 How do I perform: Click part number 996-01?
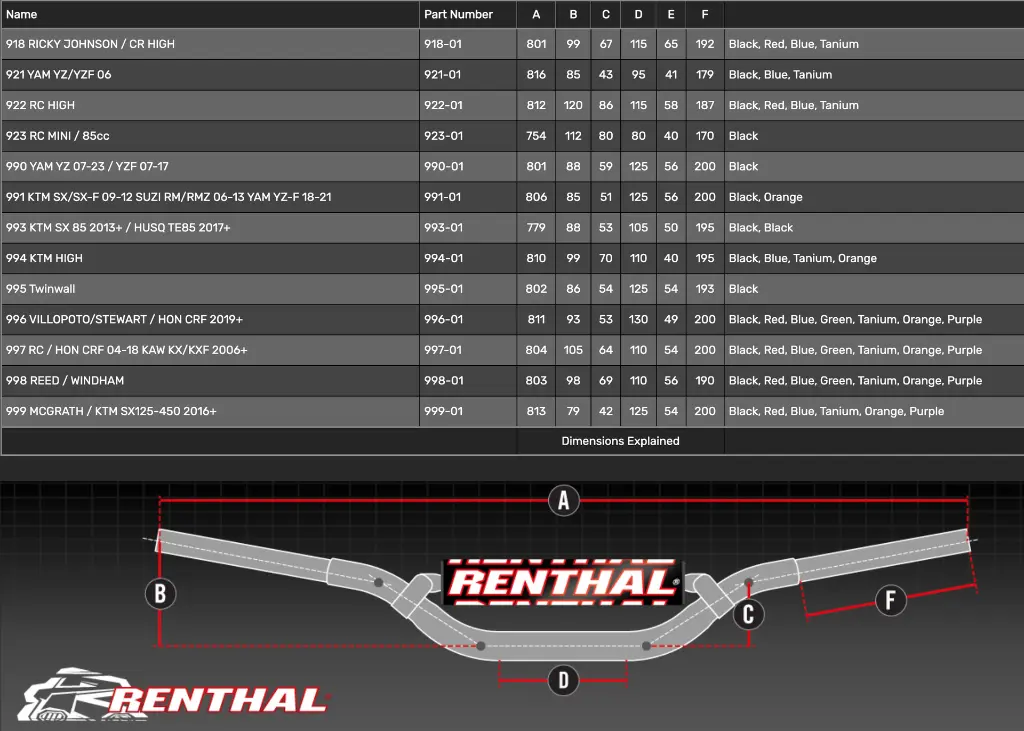[x=443, y=319]
